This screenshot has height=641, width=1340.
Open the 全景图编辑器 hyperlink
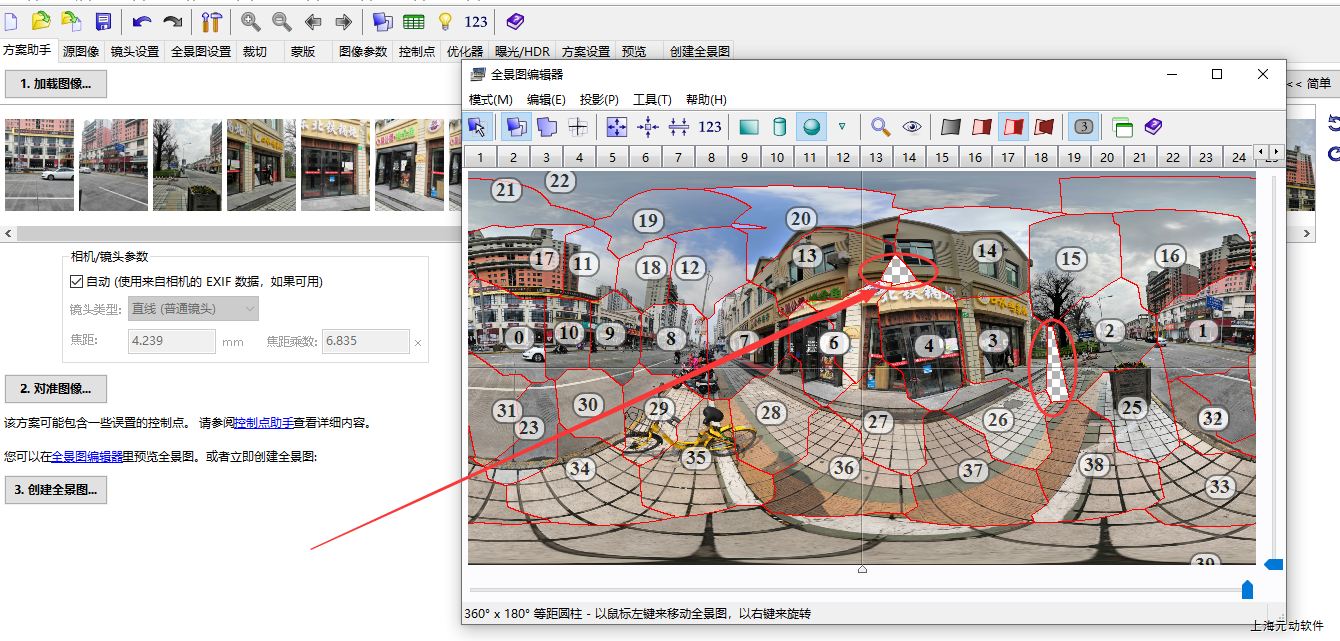(87, 456)
